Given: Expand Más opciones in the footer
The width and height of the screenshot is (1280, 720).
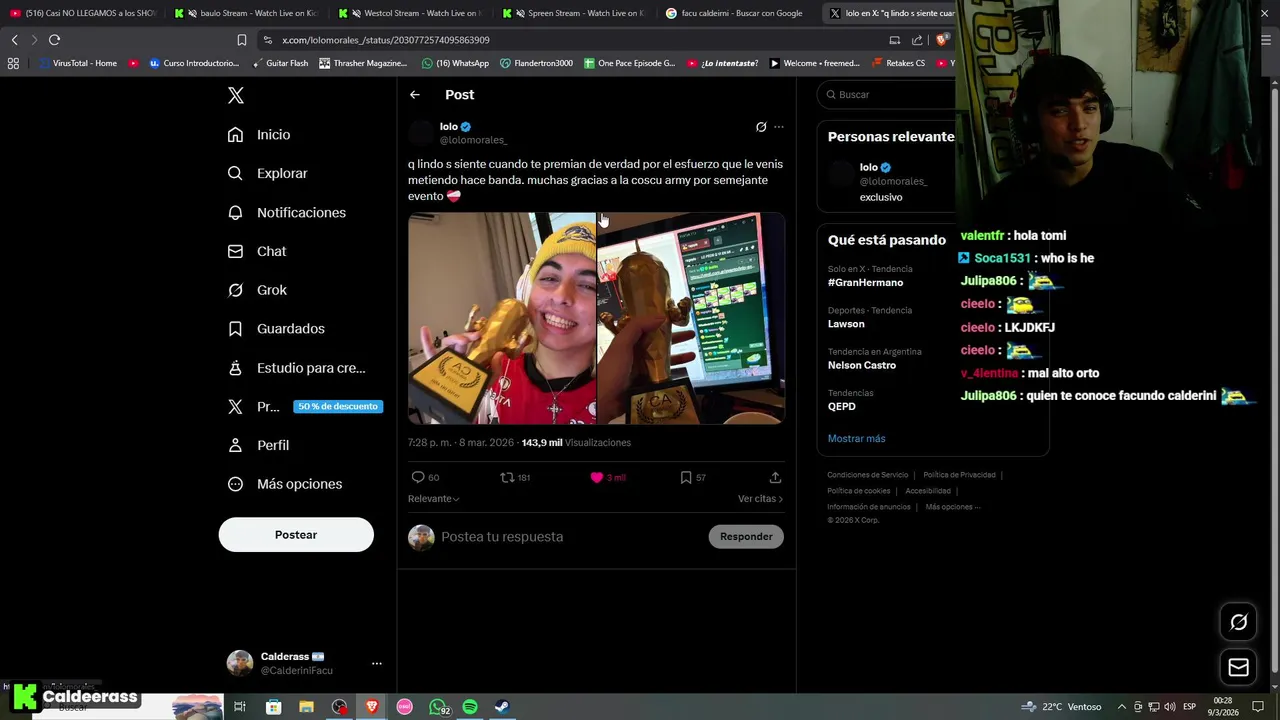Looking at the screenshot, I should (x=952, y=507).
